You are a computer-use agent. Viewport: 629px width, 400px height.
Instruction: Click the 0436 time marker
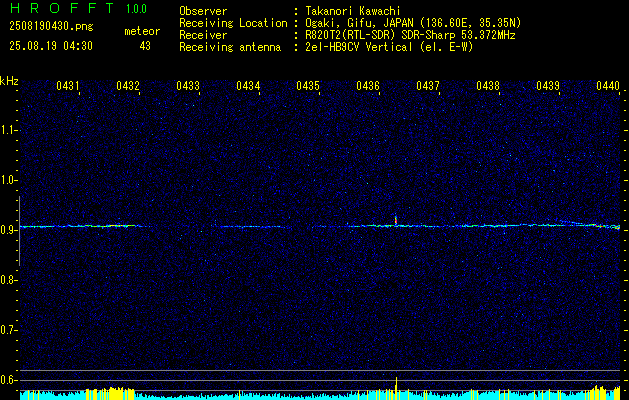[x=368, y=85]
